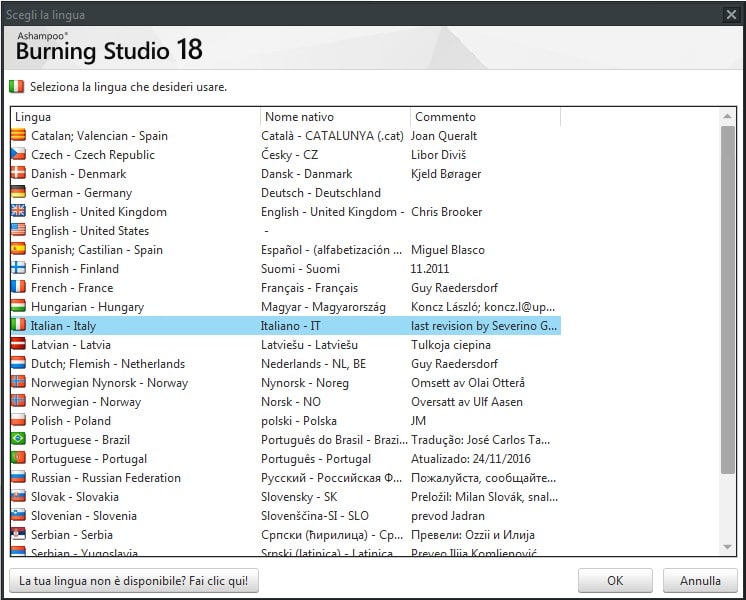Click the Italy flag in the selected row
This screenshot has width=746, height=600.
[19, 325]
